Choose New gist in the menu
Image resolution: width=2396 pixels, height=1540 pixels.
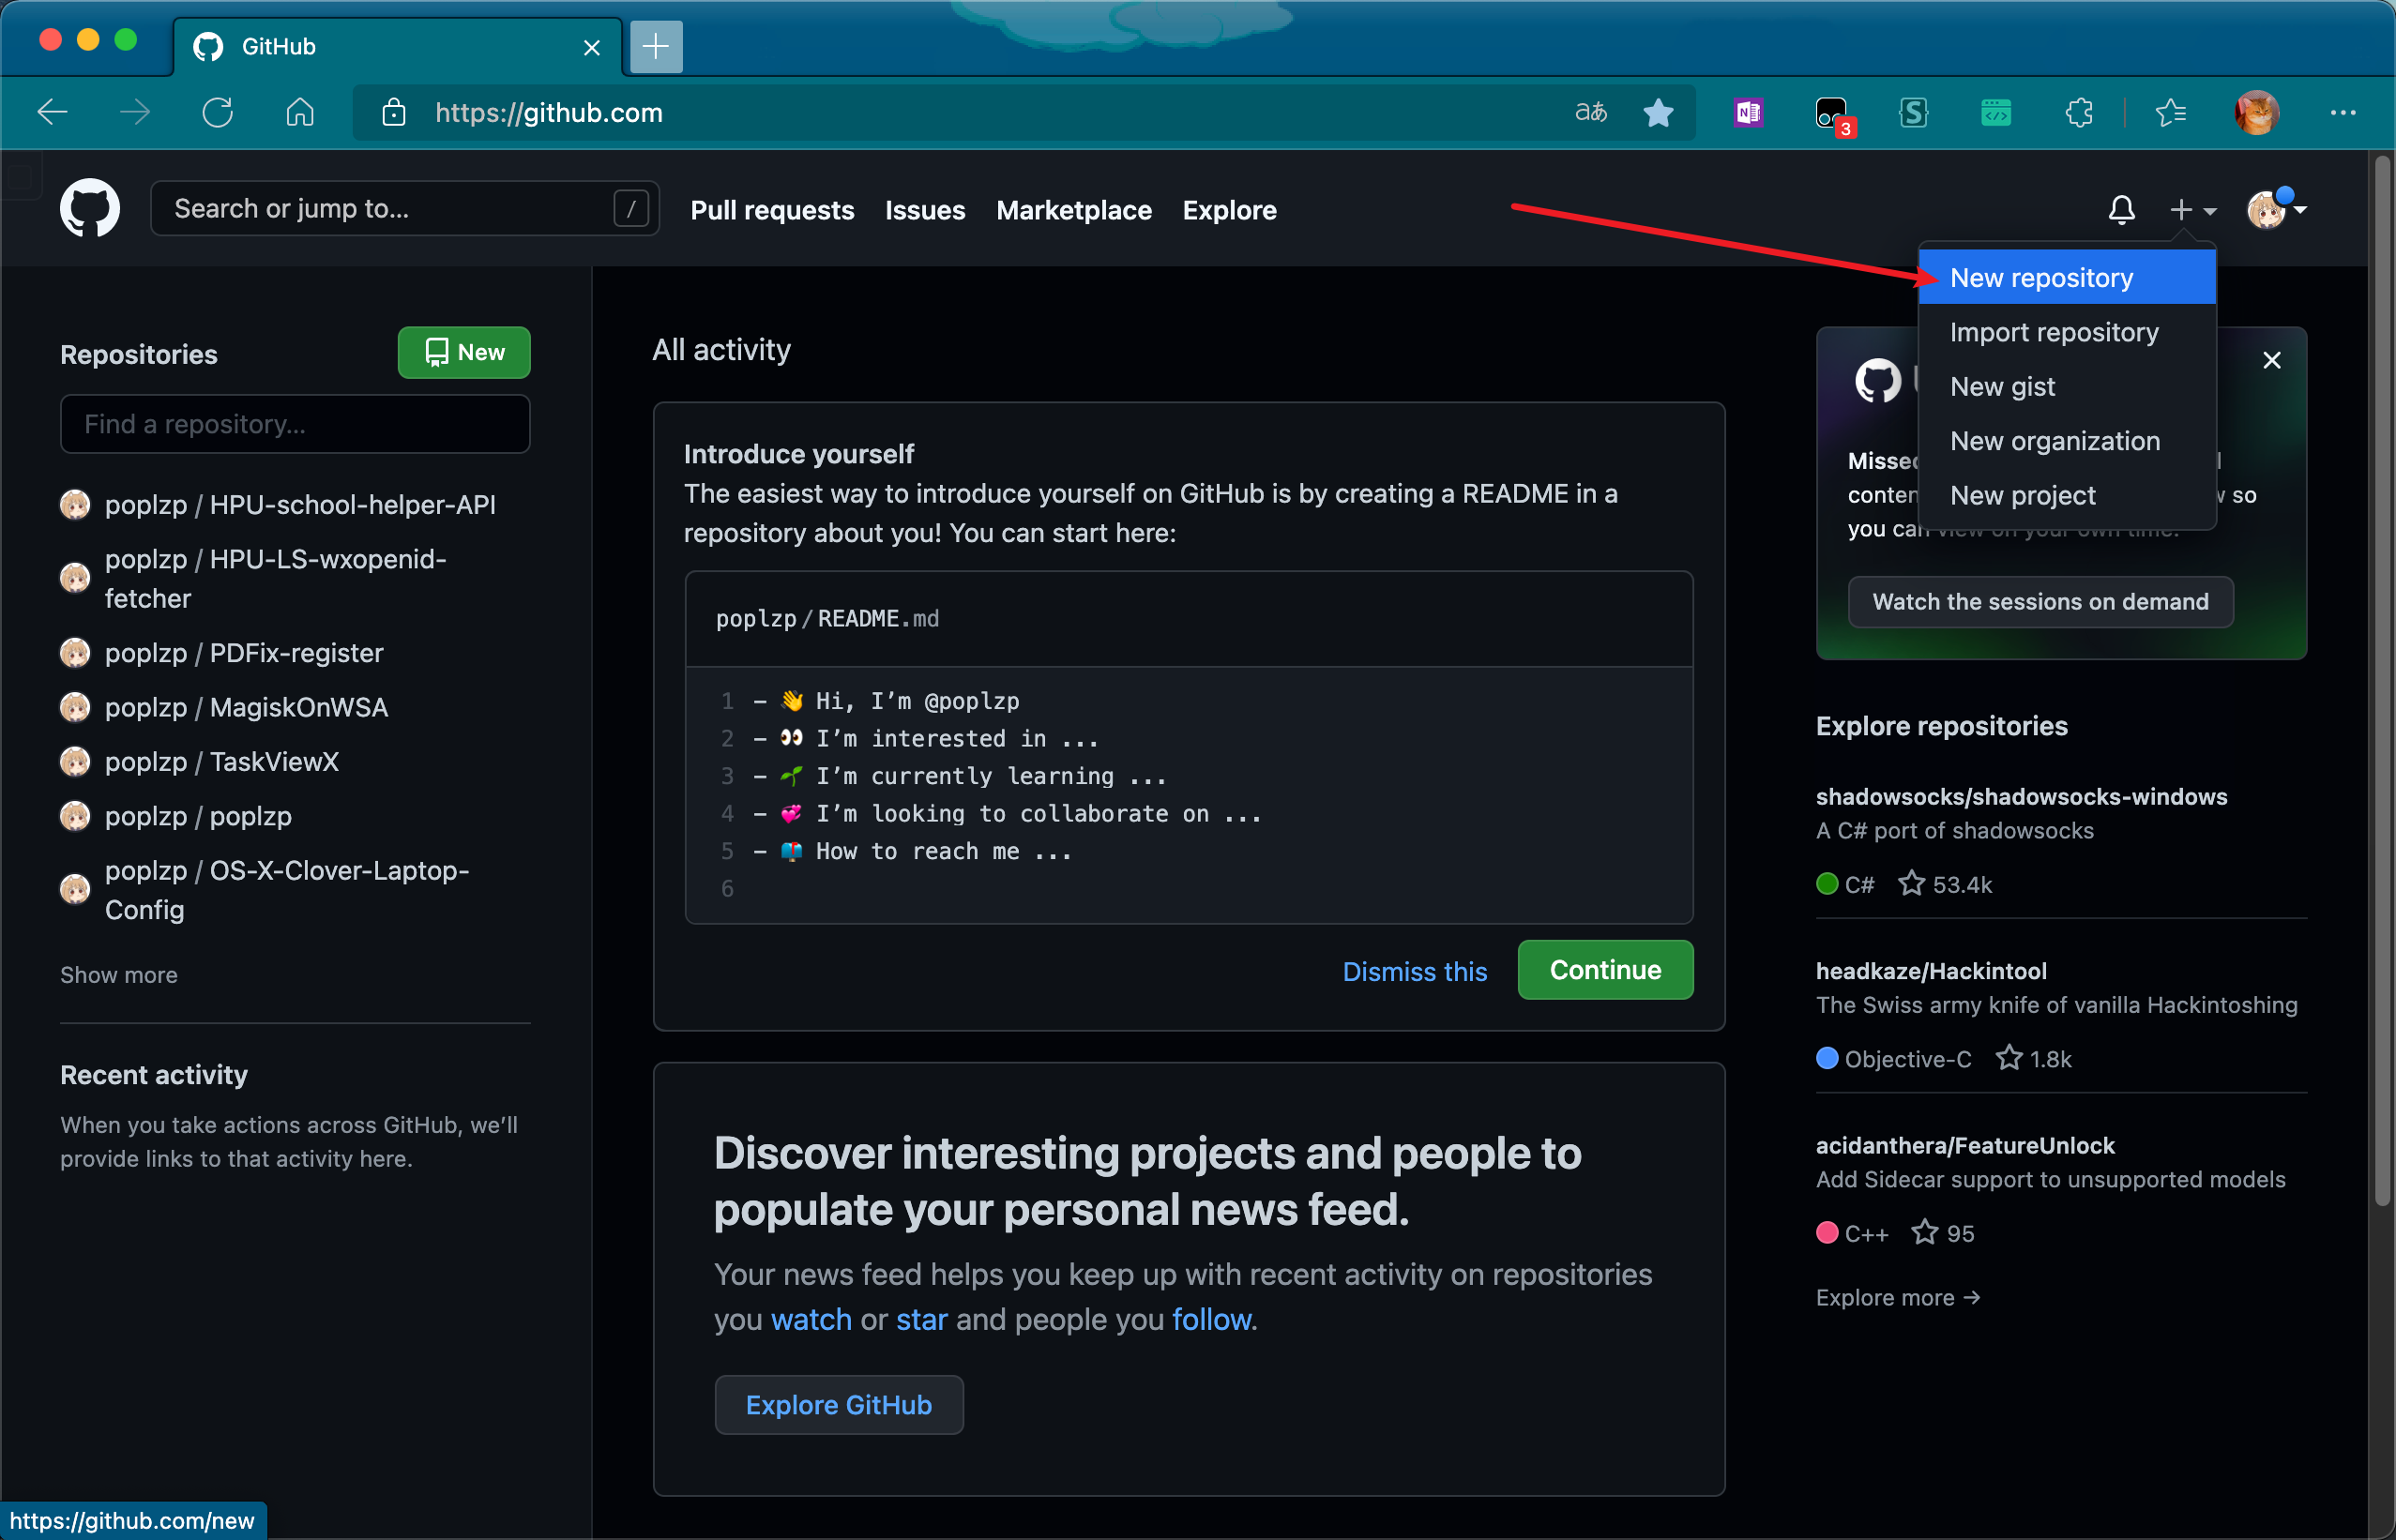(2066, 386)
